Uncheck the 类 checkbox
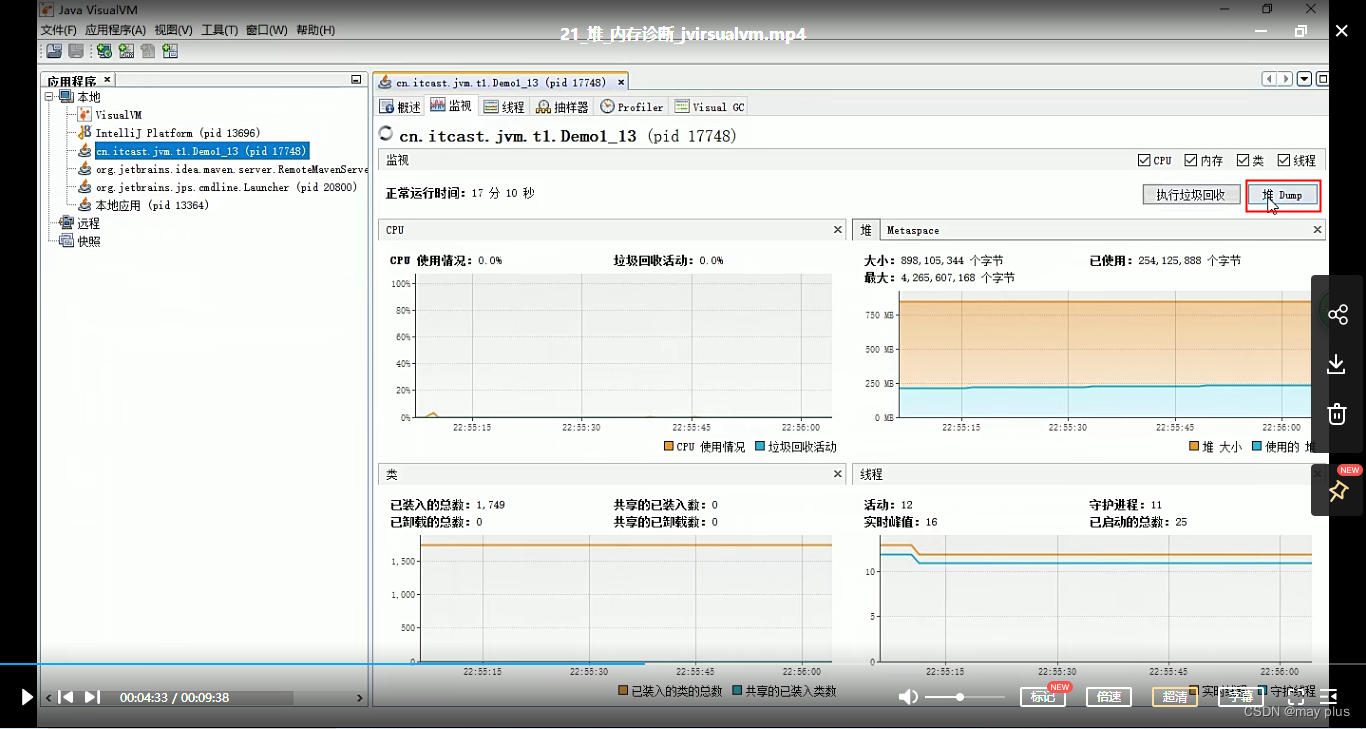The height and width of the screenshot is (729, 1366). (x=1243, y=160)
